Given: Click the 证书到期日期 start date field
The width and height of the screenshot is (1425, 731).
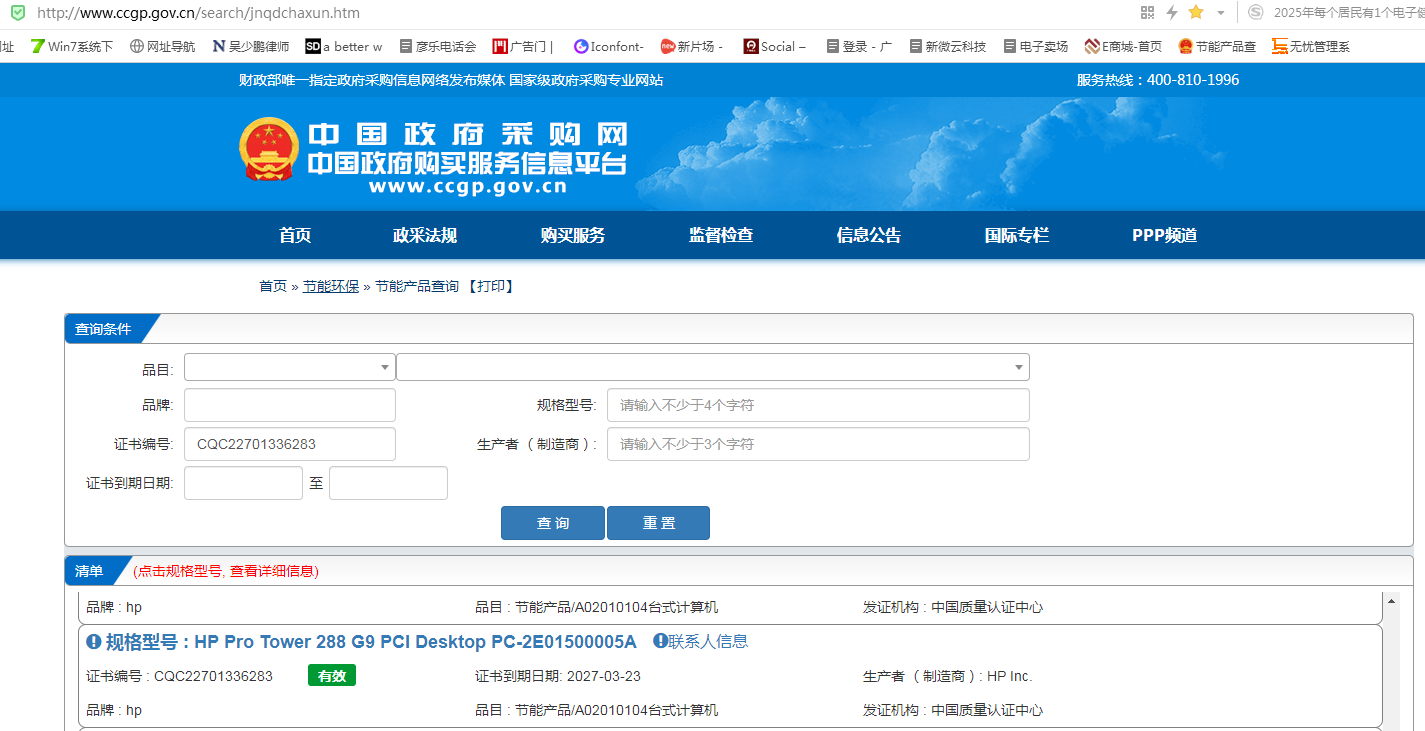Looking at the screenshot, I should pyautogui.click(x=243, y=483).
